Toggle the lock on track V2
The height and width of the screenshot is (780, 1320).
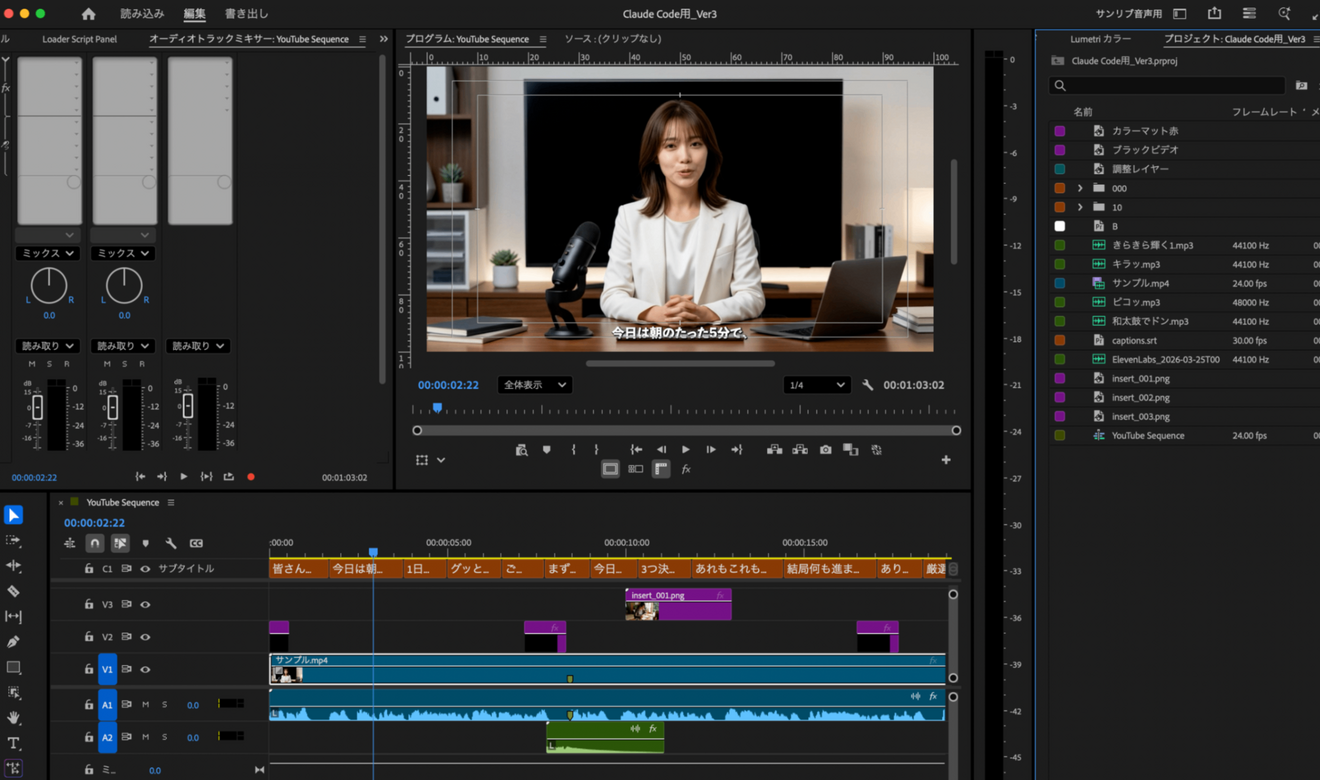[x=89, y=637]
